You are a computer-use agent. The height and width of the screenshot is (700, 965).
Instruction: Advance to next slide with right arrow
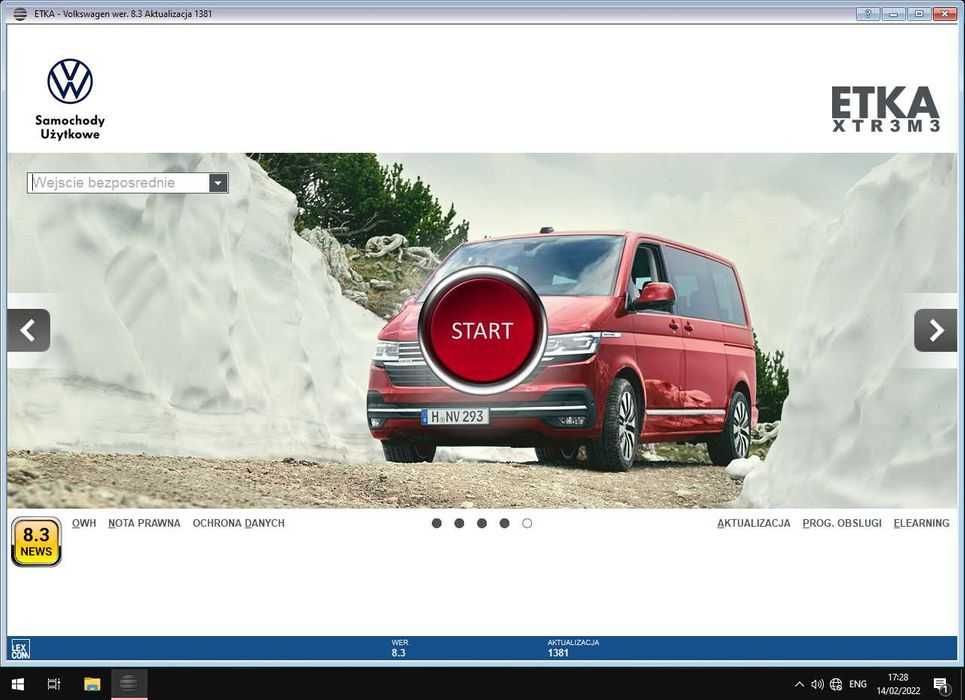tap(935, 331)
